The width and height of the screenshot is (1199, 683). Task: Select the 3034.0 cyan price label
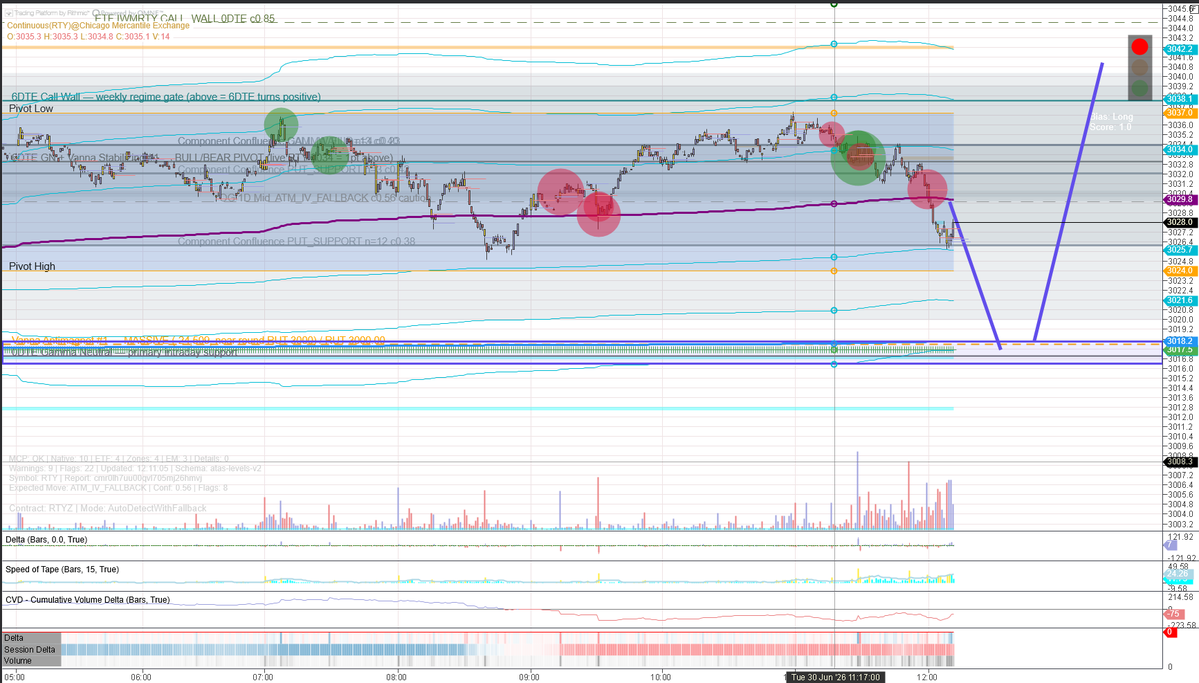[x=1180, y=149]
